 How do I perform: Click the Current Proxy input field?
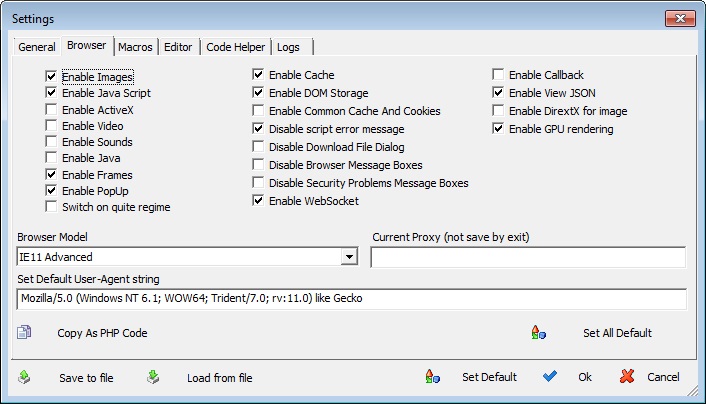coord(528,257)
